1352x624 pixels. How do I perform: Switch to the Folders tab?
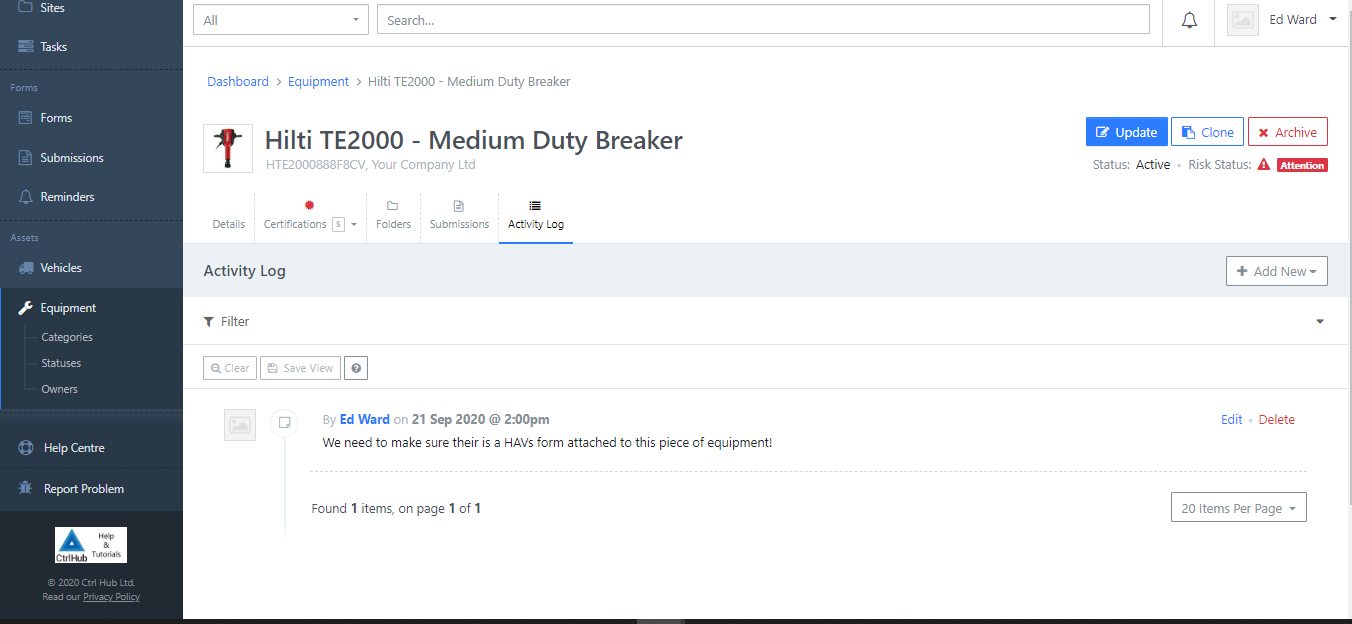393,216
